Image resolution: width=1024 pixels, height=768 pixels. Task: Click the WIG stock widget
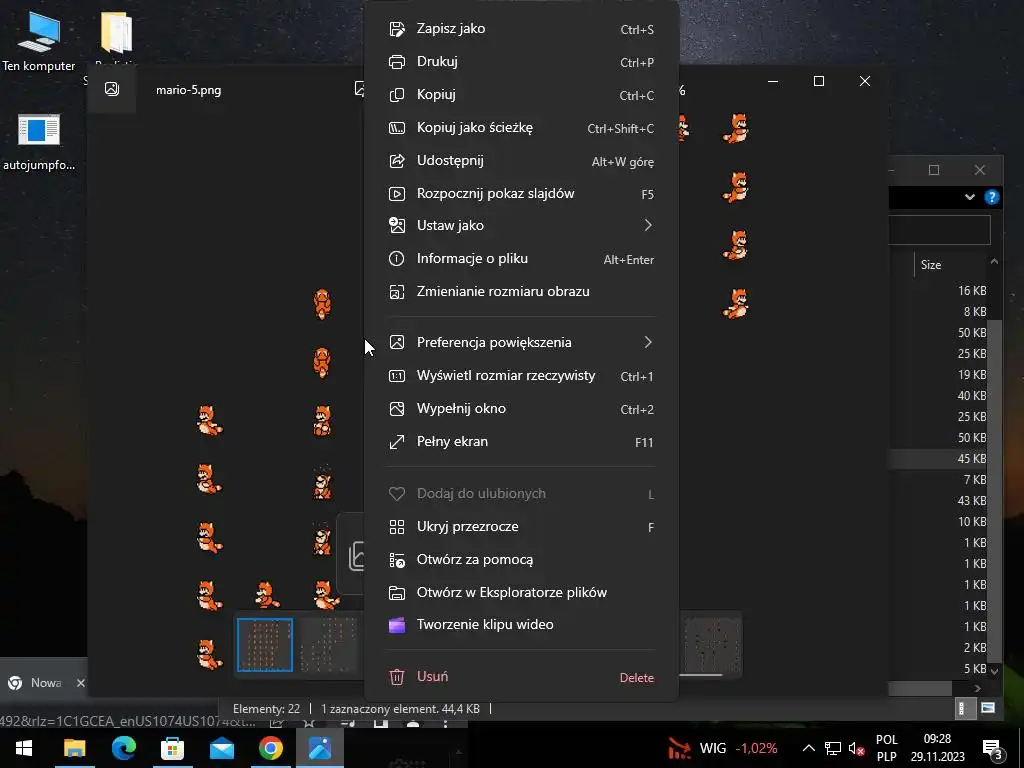(x=722, y=748)
